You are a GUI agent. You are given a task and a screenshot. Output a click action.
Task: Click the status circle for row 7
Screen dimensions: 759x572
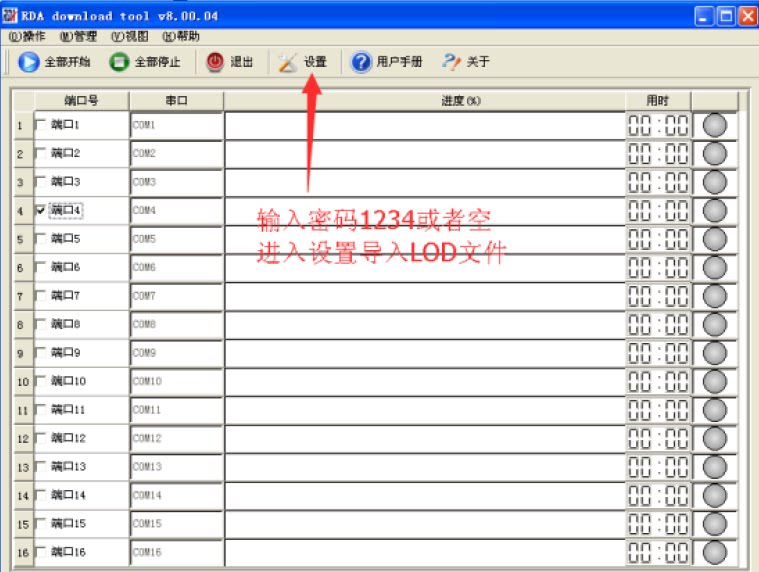[x=714, y=296]
